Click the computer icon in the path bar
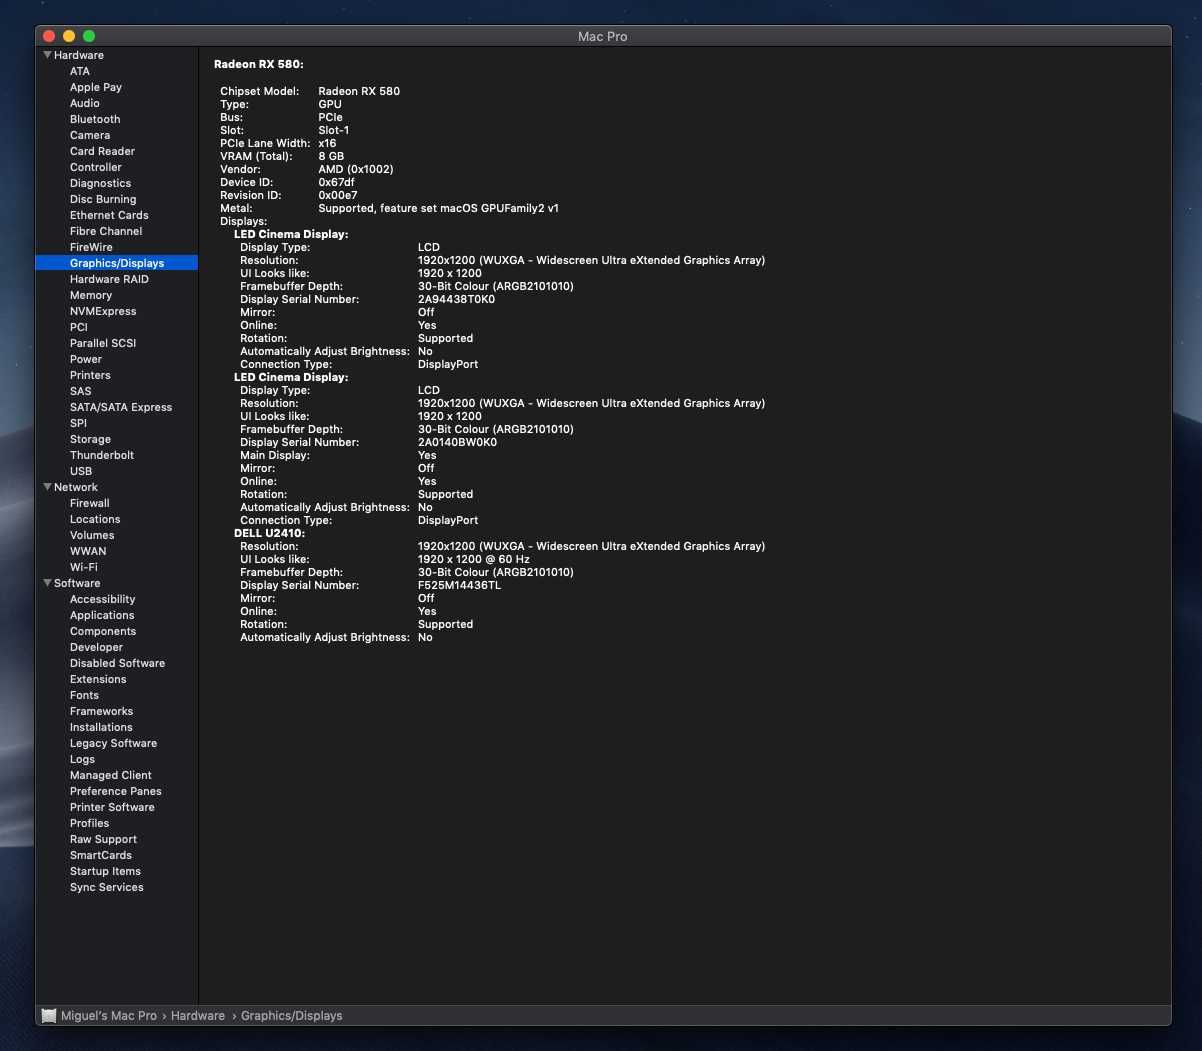 [x=49, y=1015]
